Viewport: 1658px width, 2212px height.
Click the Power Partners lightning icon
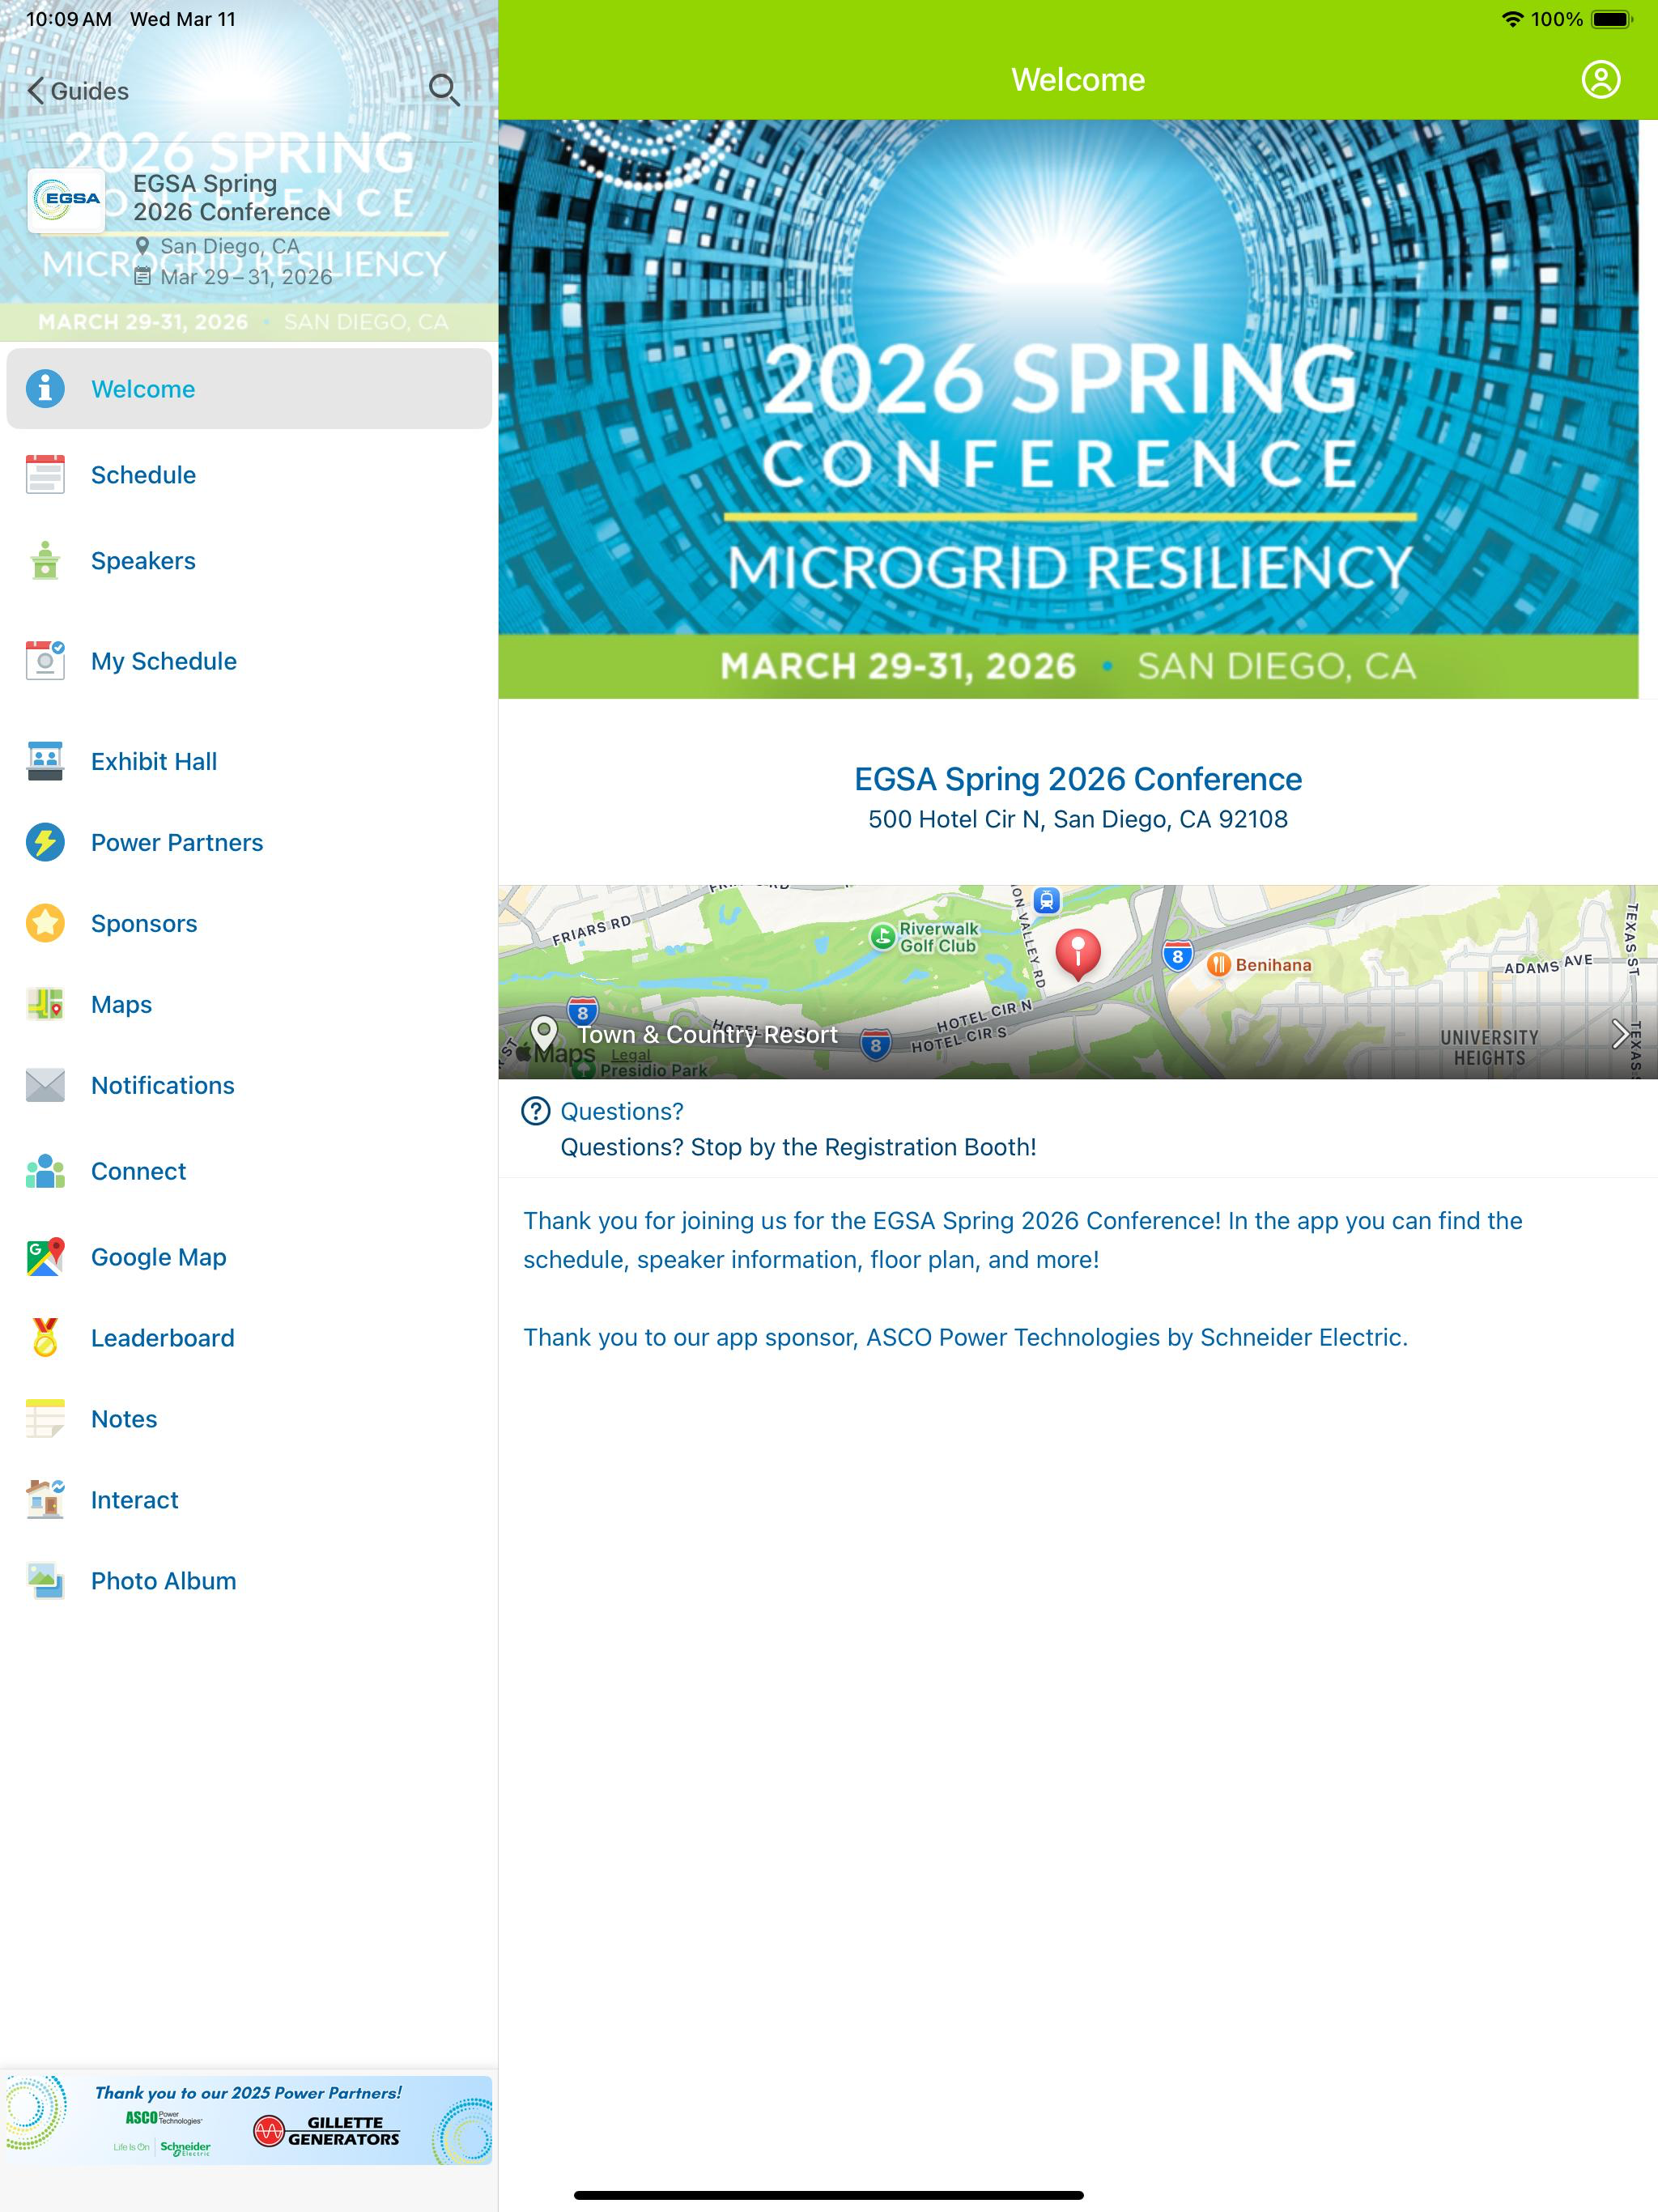(45, 842)
